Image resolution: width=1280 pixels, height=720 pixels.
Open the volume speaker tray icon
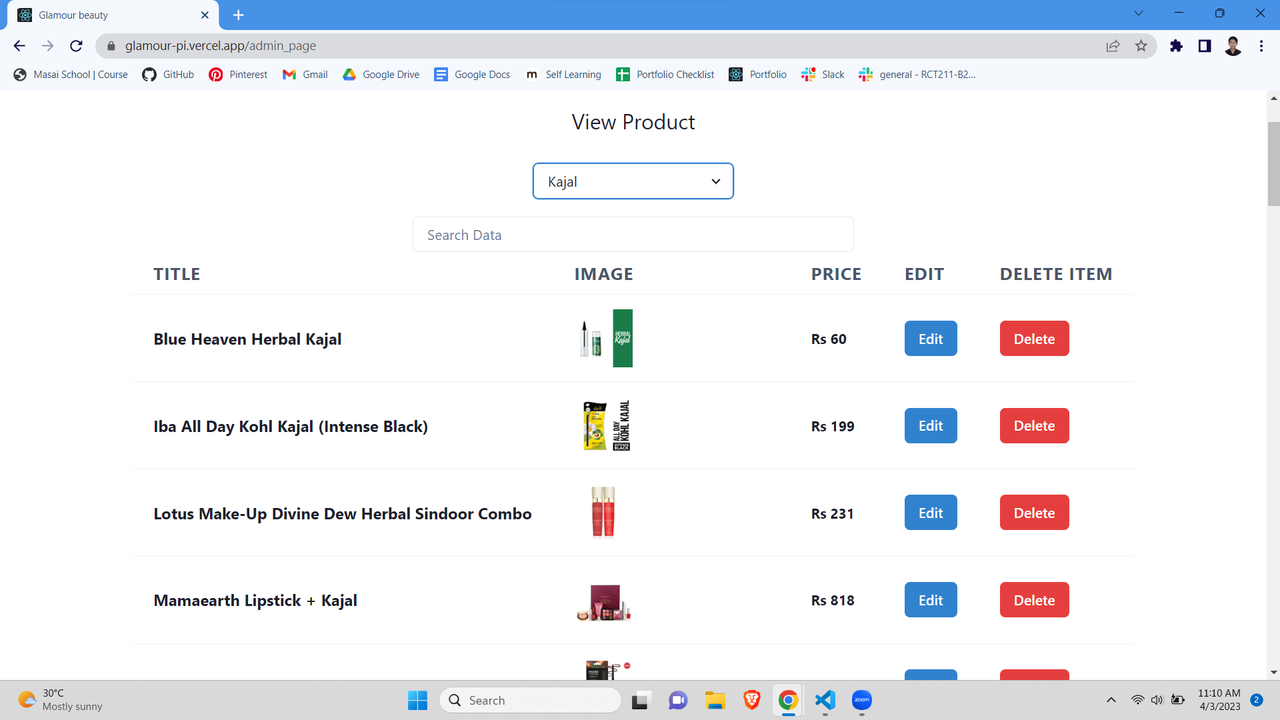click(1157, 700)
